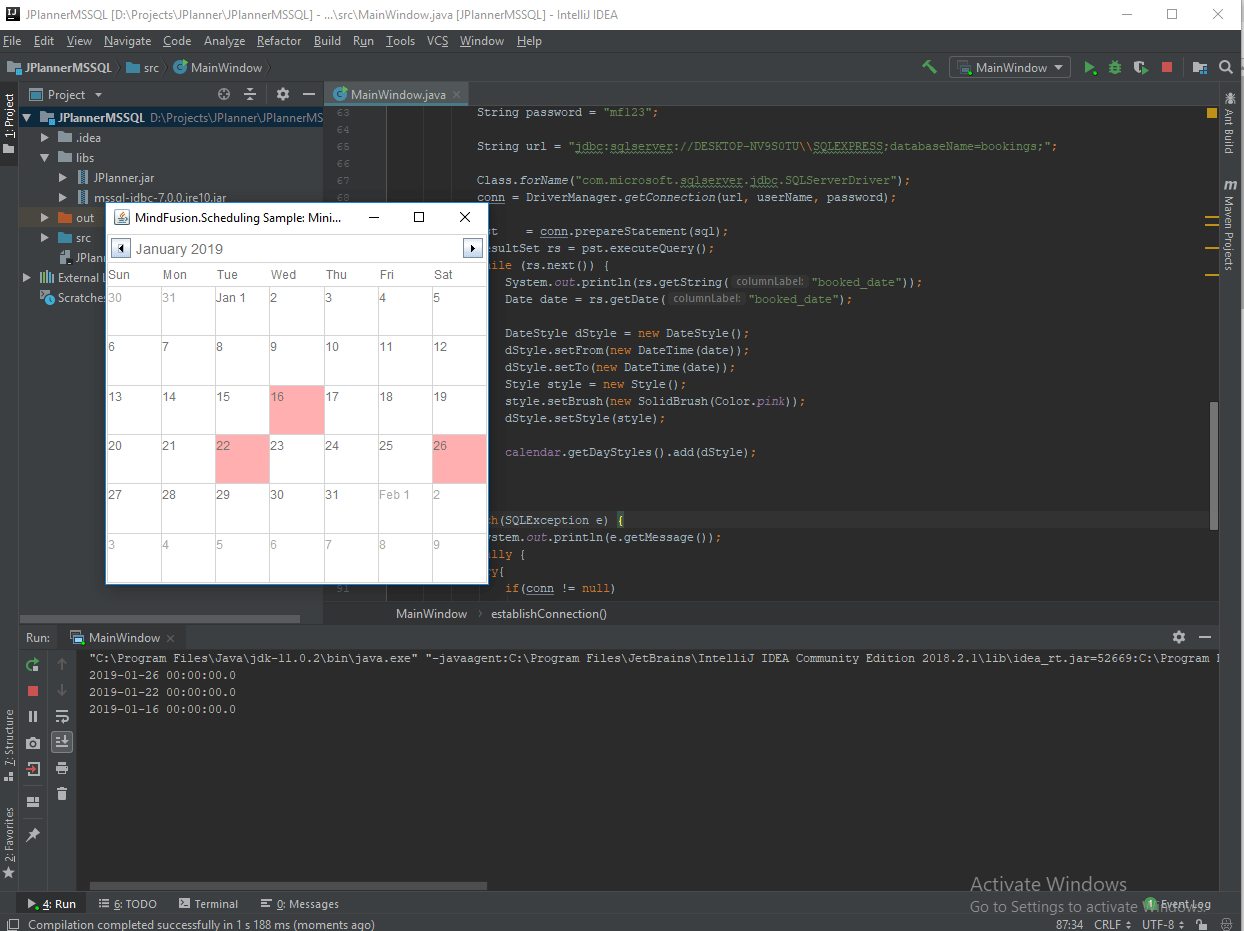Pause output in Run panel
This screenshot has width=1244, height=931.
coord(33,716)
